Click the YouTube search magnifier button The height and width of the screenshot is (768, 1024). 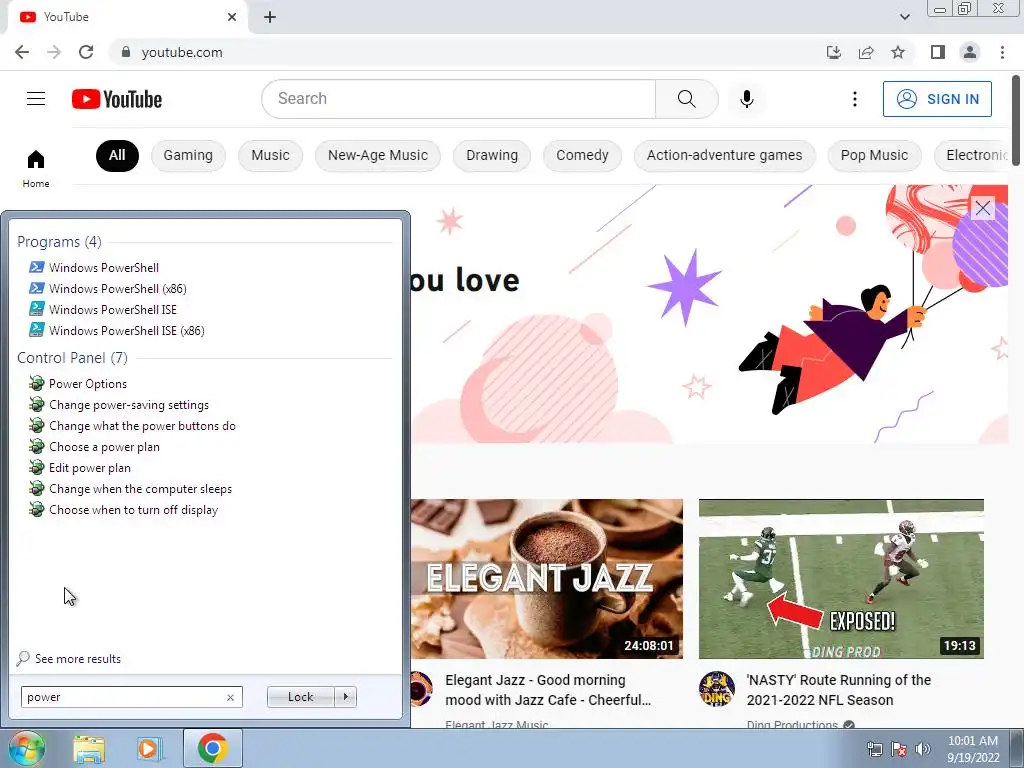(686, 99)
